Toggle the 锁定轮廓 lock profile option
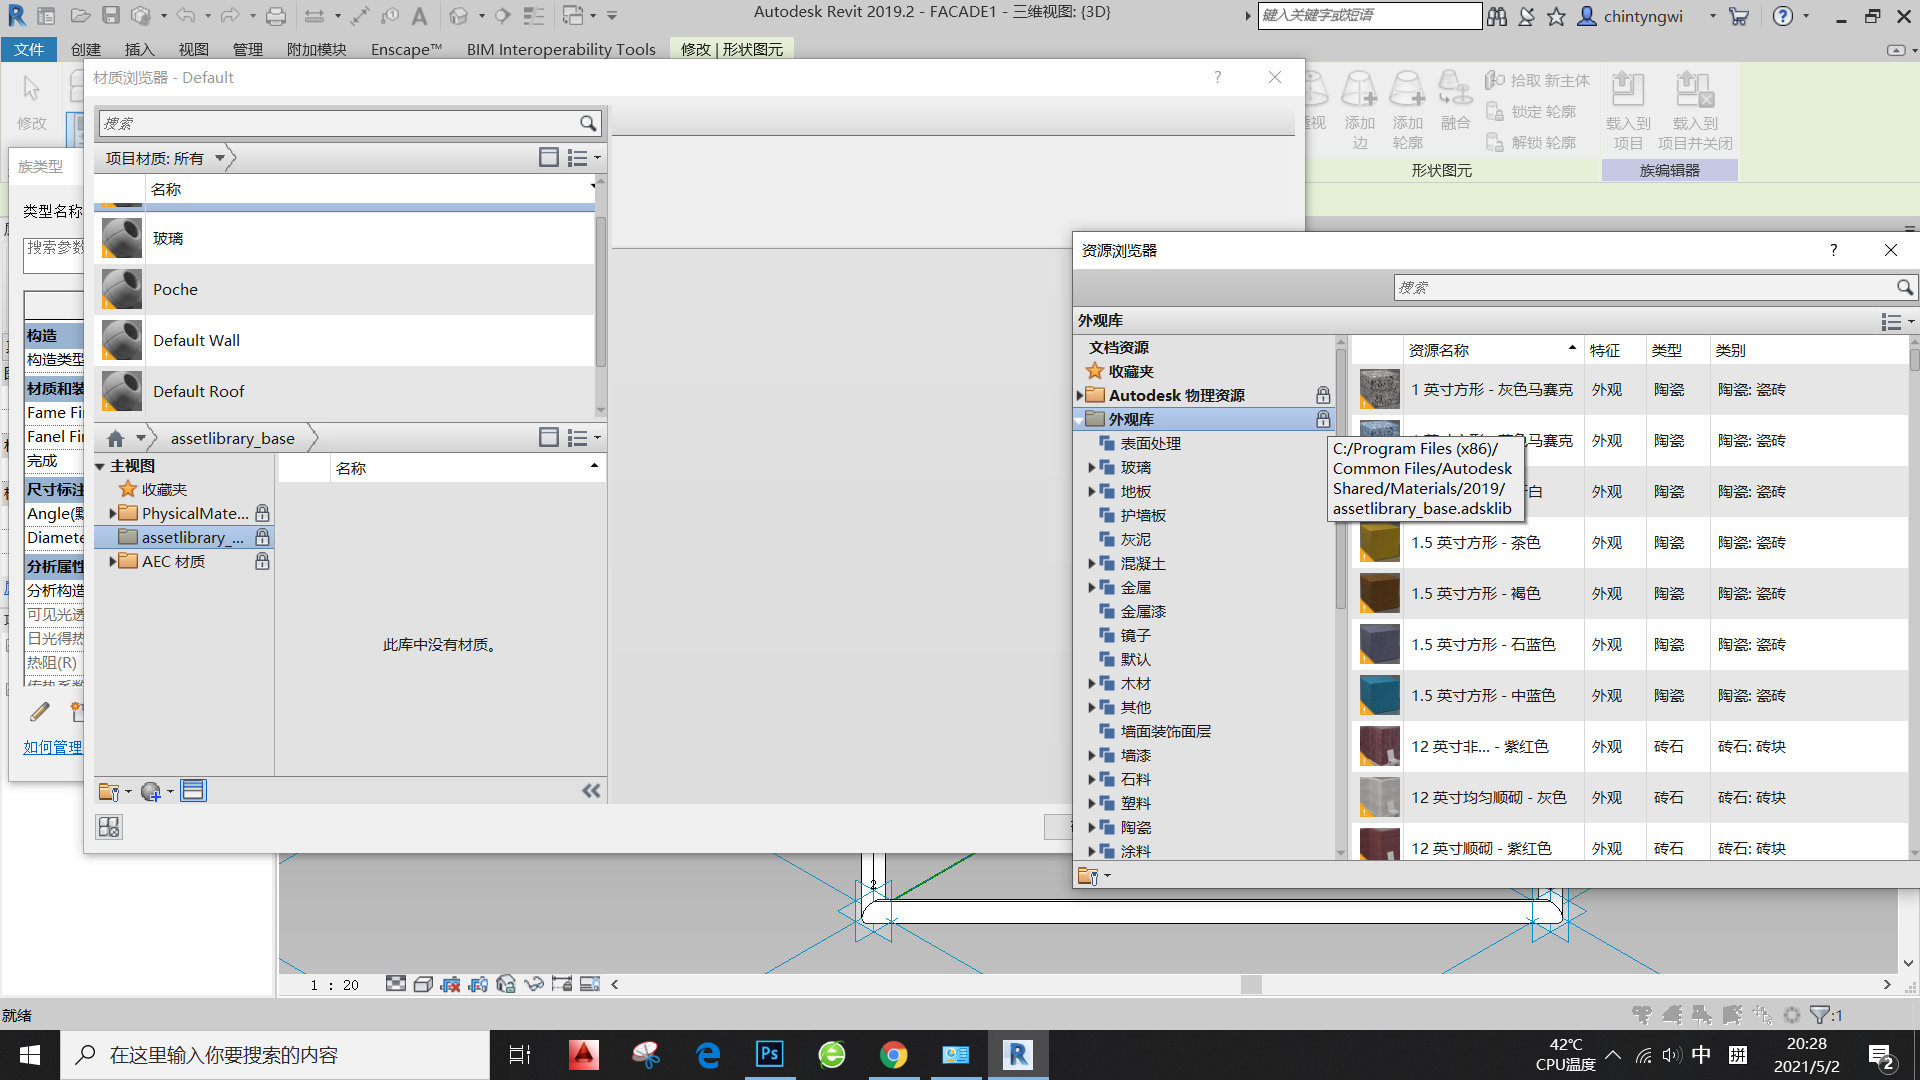Viewport: 1920px width, 1080px height. 1536,111
